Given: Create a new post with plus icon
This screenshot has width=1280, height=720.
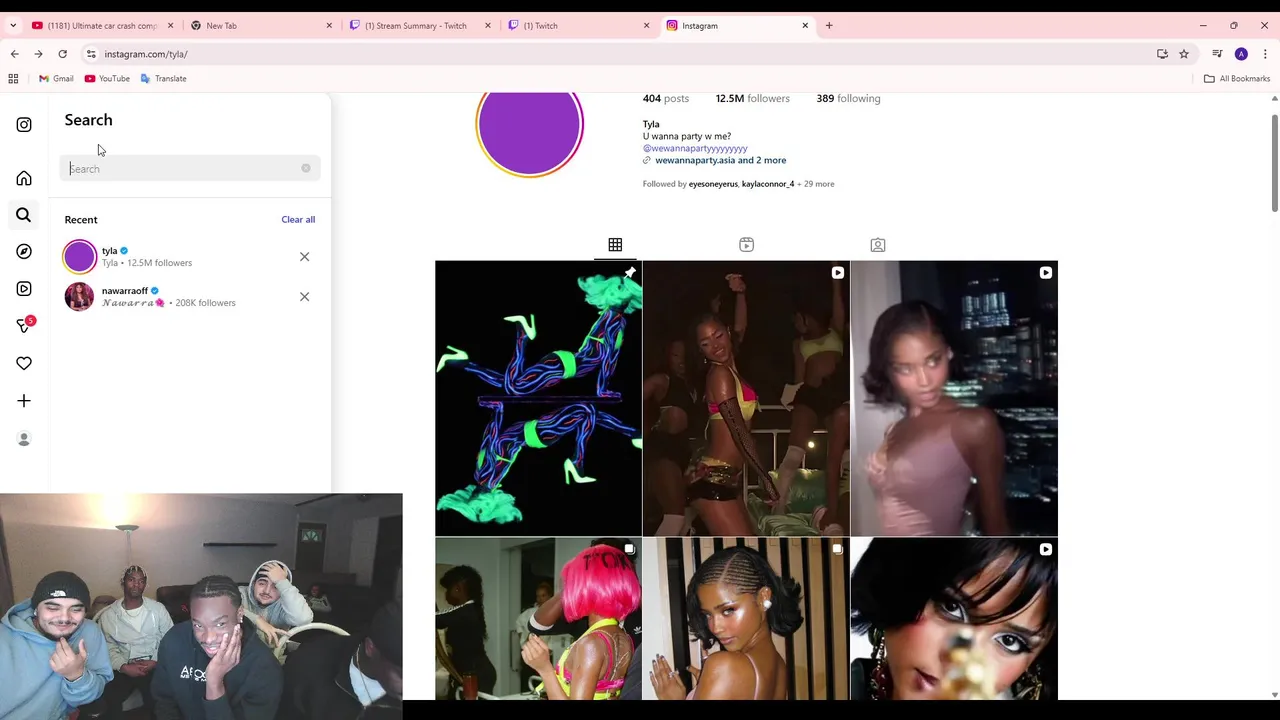Looking at the screenshot, I should 24,401.
